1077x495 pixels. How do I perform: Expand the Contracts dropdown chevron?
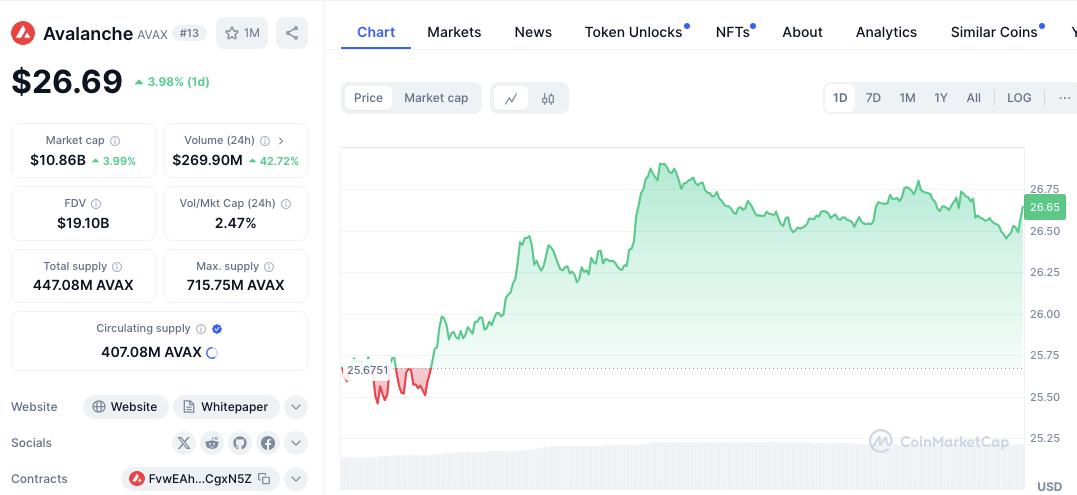click(295, 479)
